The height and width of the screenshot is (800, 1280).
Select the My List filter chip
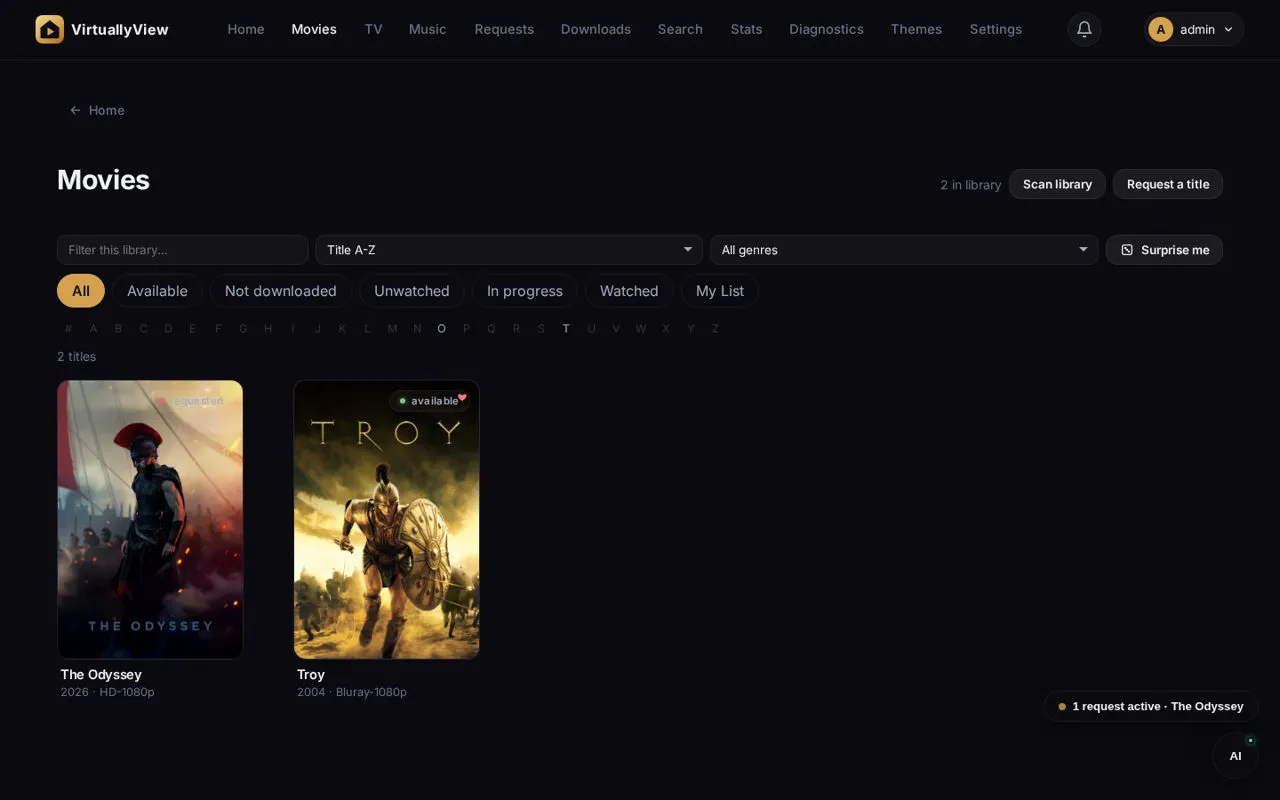point(720,291)
